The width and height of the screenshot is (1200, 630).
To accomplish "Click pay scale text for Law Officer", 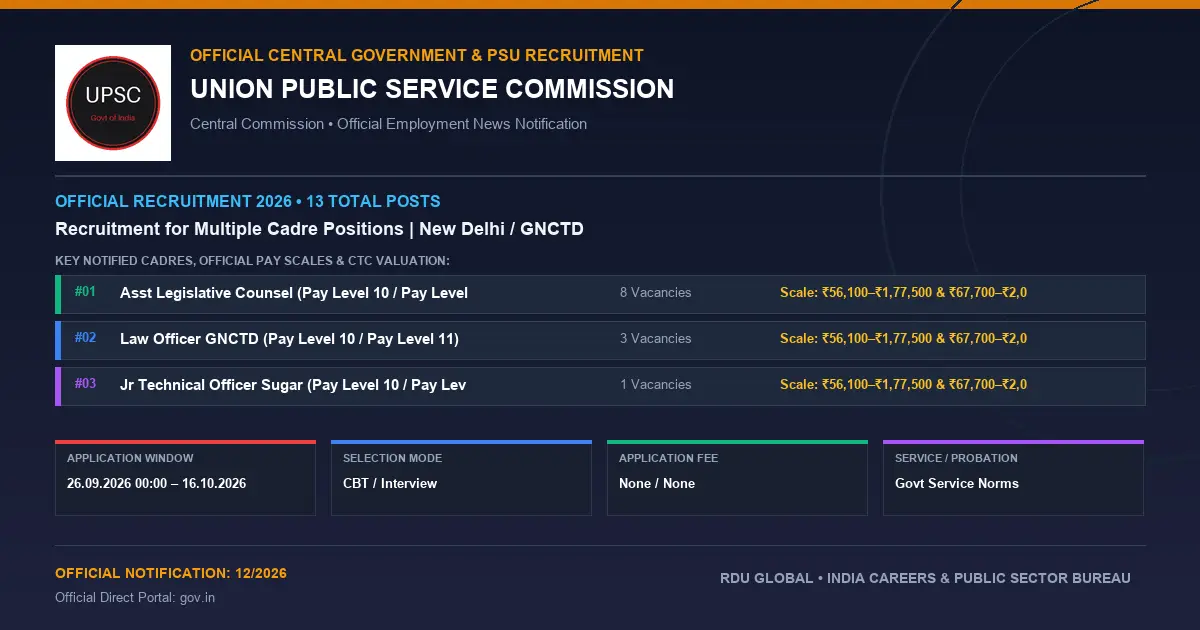I will 903,339.
